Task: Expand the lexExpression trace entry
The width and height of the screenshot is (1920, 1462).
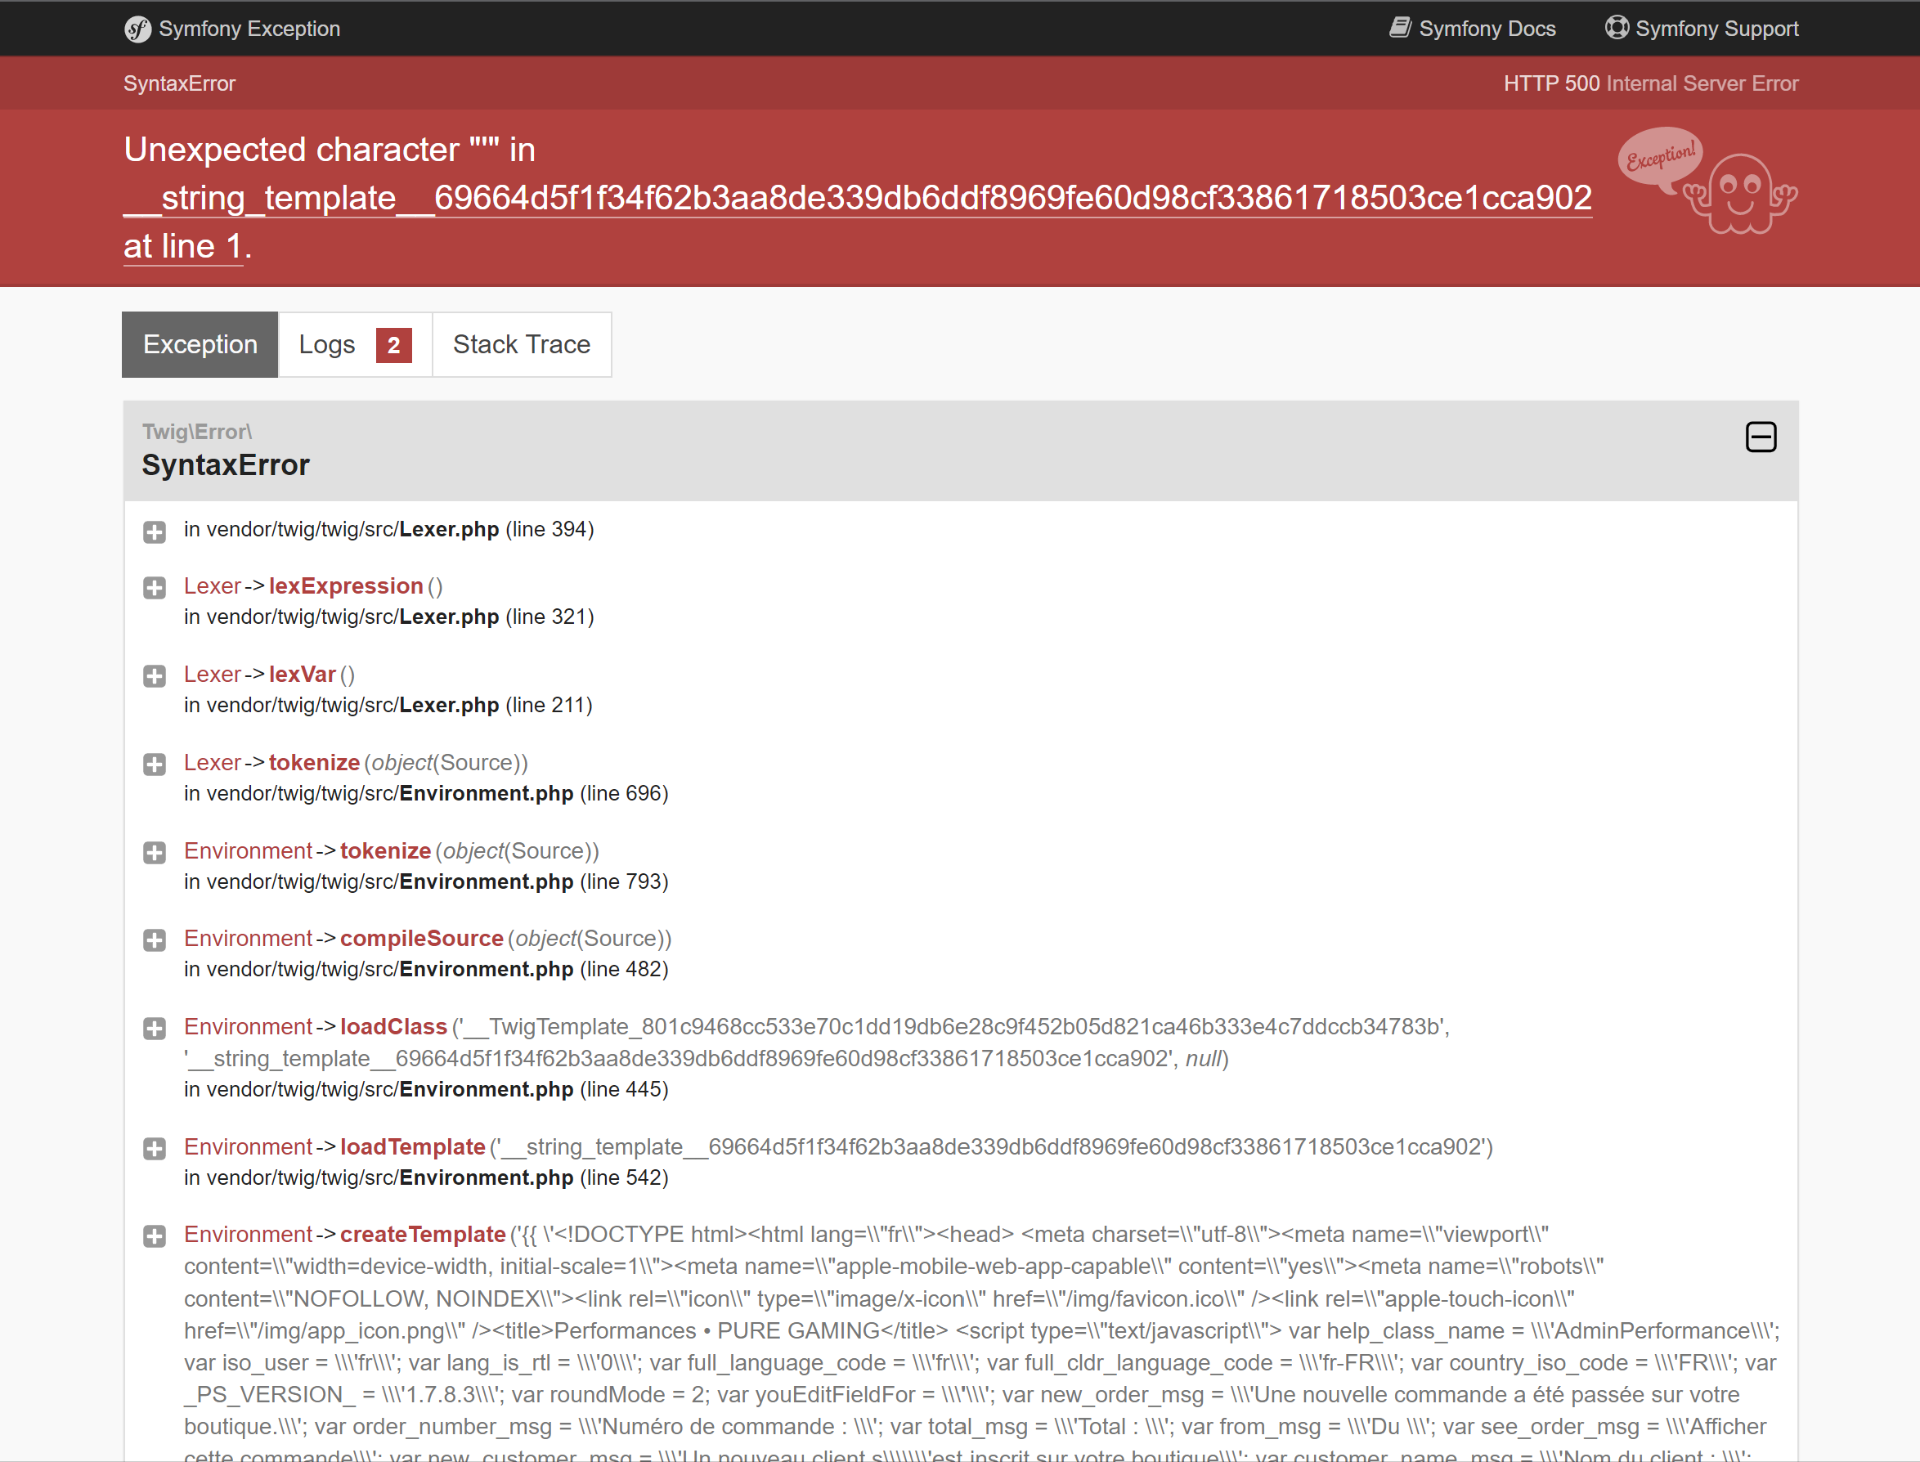Action: (154, 588)
